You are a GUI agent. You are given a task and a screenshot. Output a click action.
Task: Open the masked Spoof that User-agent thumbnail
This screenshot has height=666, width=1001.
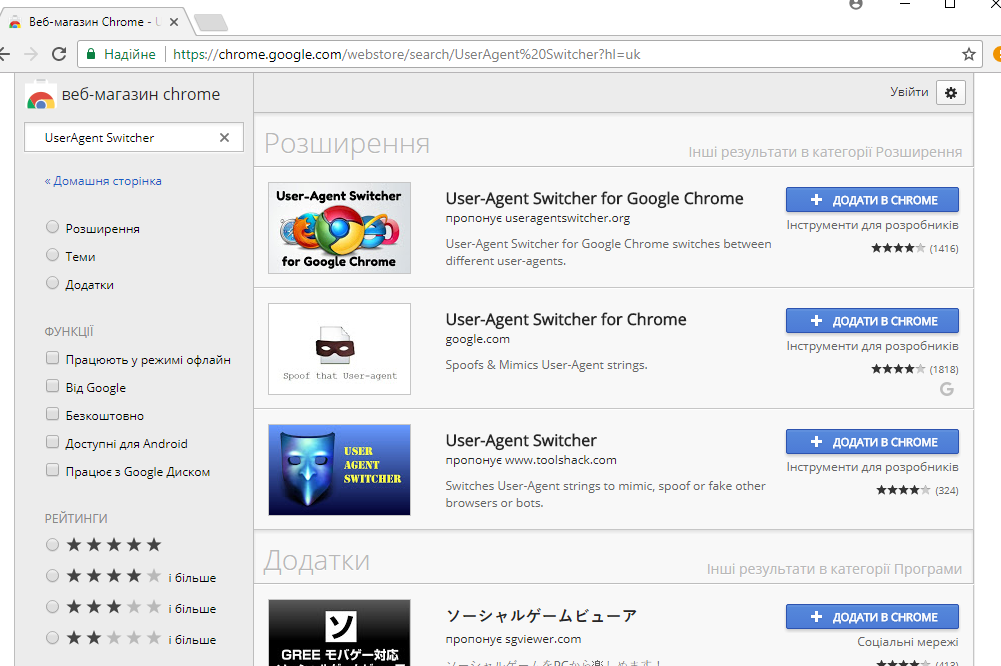339,349
